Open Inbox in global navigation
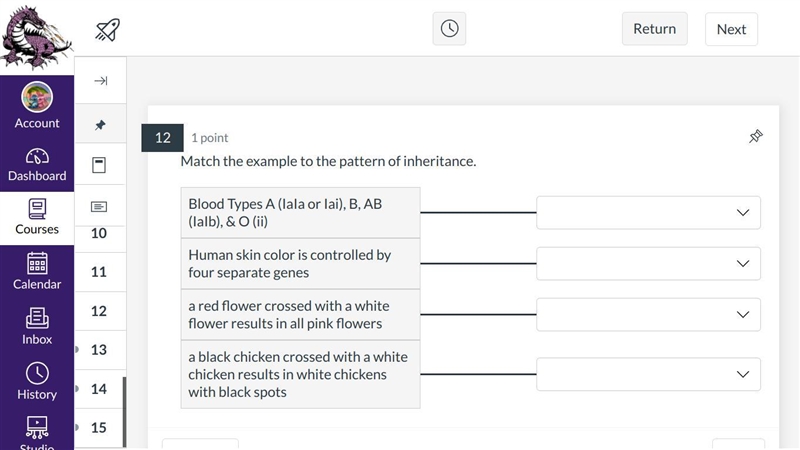The image size is (800, 450). coord(37,327)
